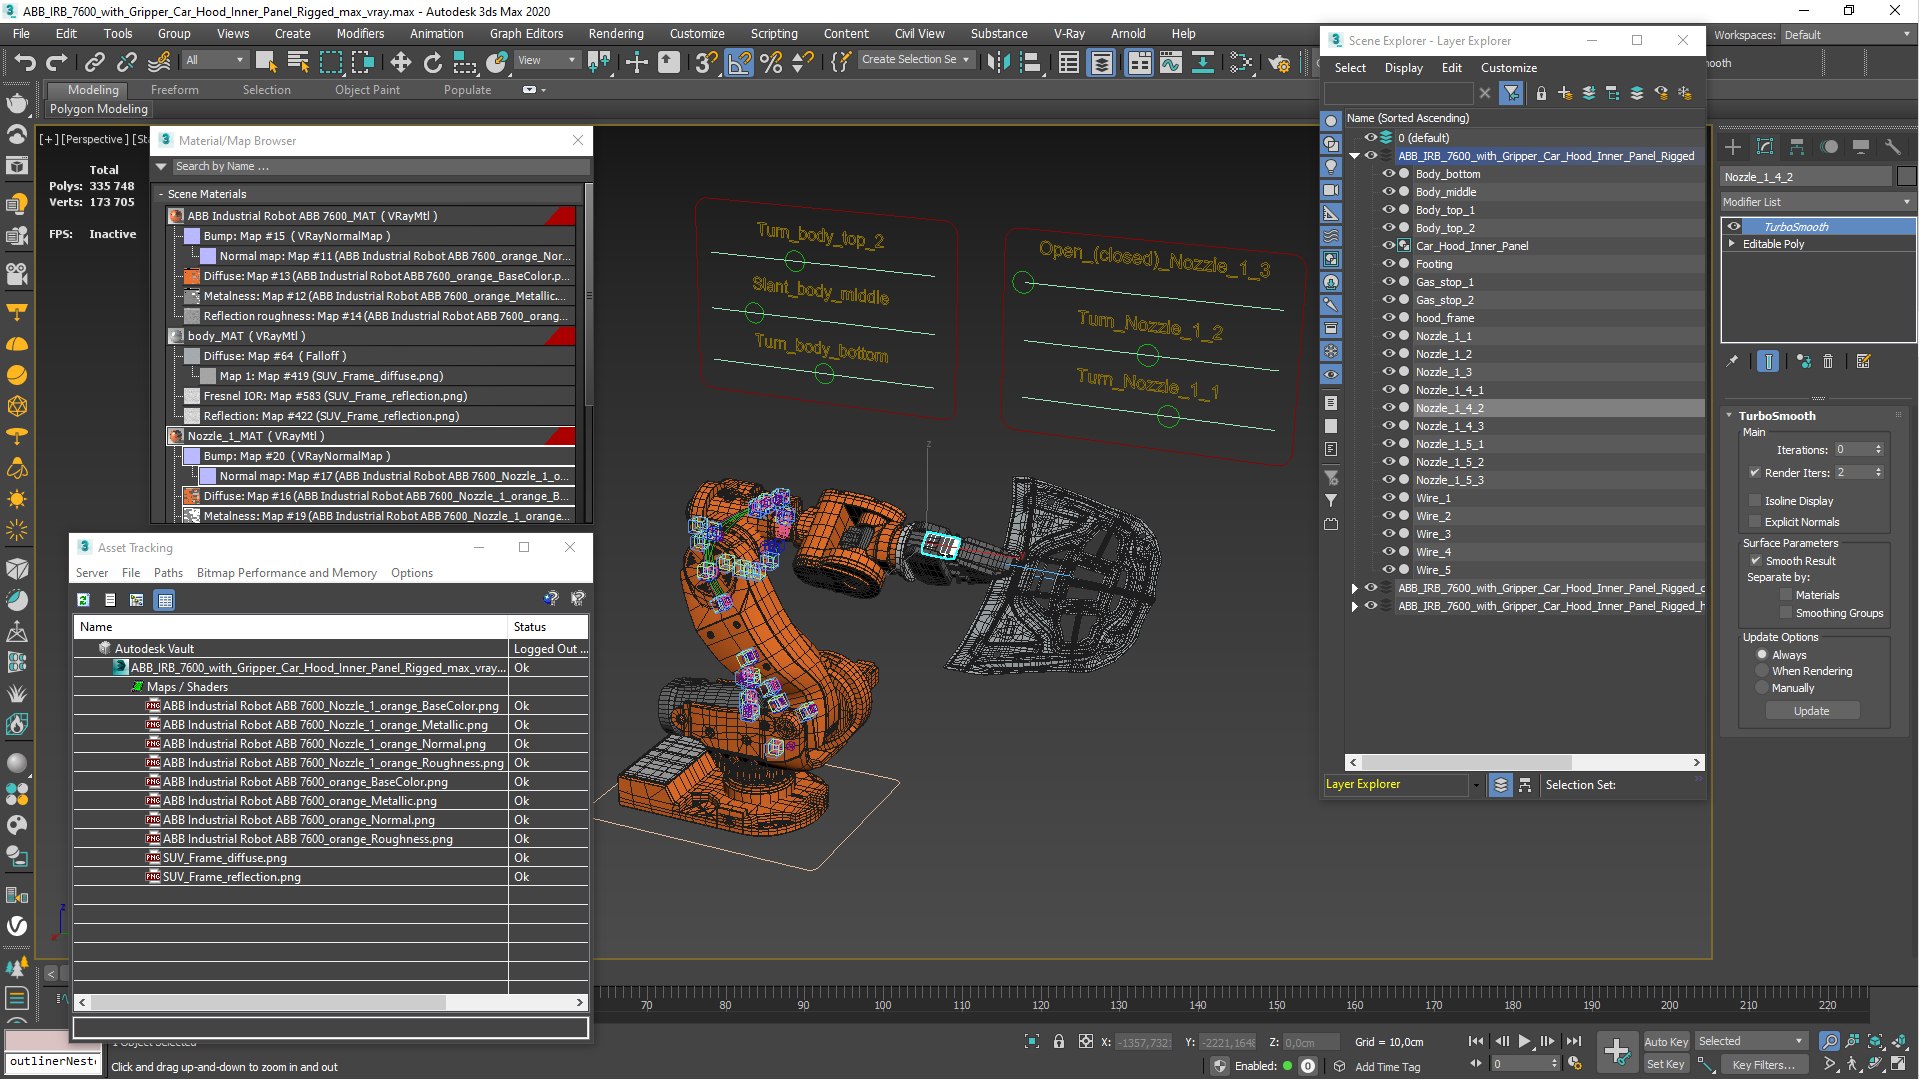
Task: Click the Update button in TurboSmooth
Action: coord(1811,711)
